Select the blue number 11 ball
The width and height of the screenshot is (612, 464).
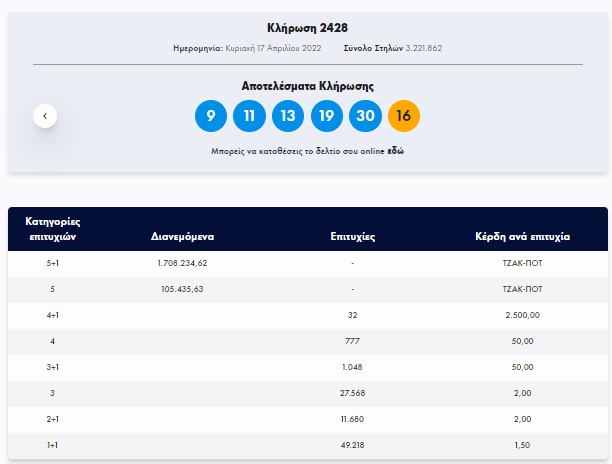[x=249, y=116]
